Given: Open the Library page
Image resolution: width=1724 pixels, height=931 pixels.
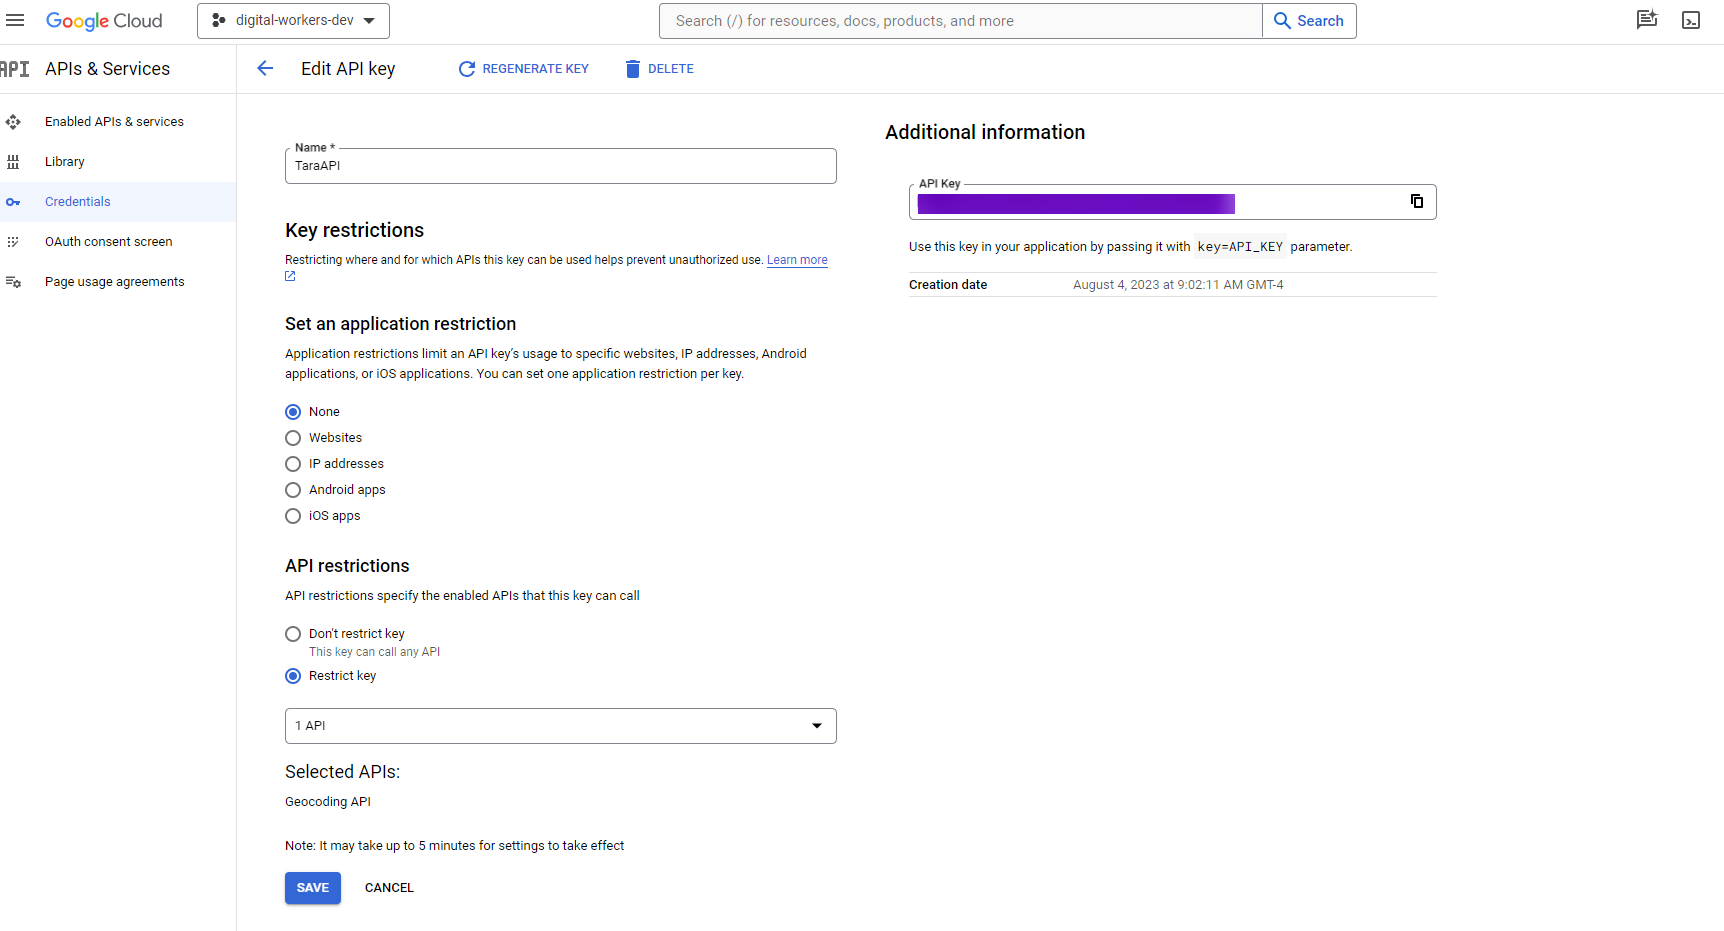Looking at the screenshot, I should 65,162.
